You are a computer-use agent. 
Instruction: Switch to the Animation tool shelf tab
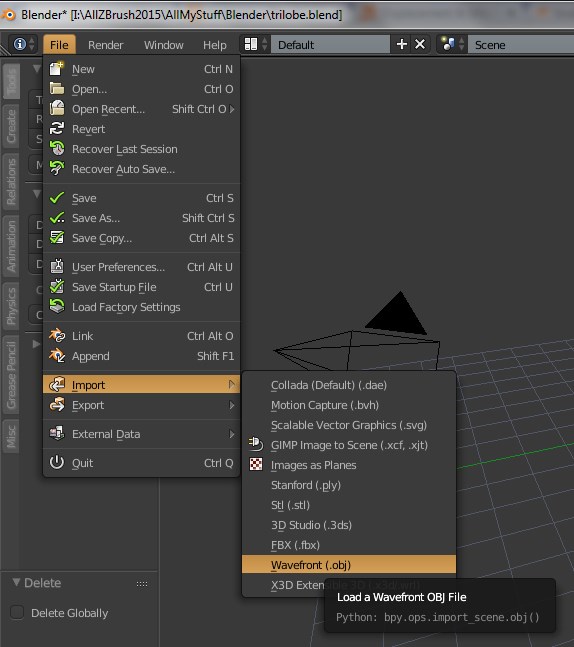pos(11,246)
